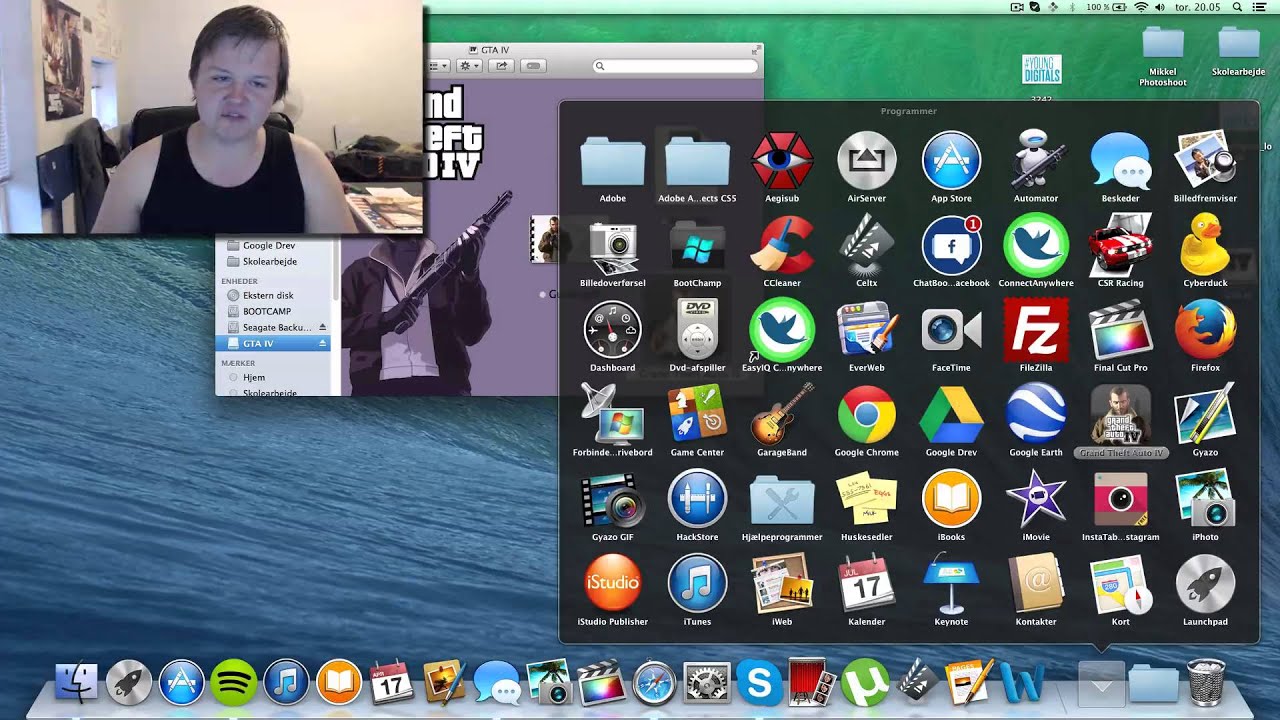The image size is (1280, 720).
Task: Open Firefox browser in the grid
Action: (1205, 330)
